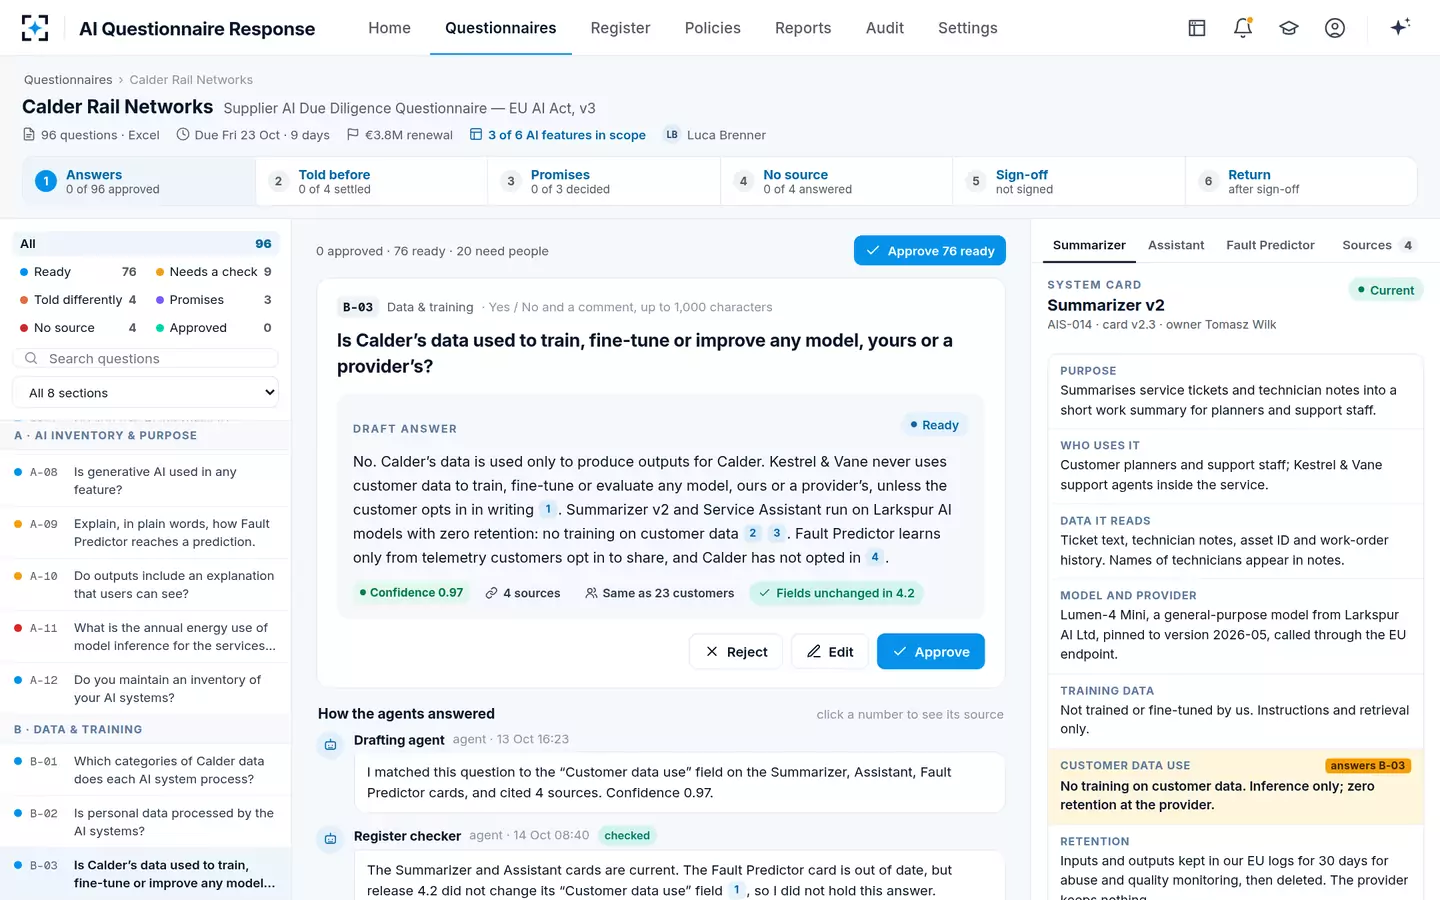This screenshot has width=1440, height=900.
Task: Click Approve 76 ready button
Action: [x=930, y=251]
